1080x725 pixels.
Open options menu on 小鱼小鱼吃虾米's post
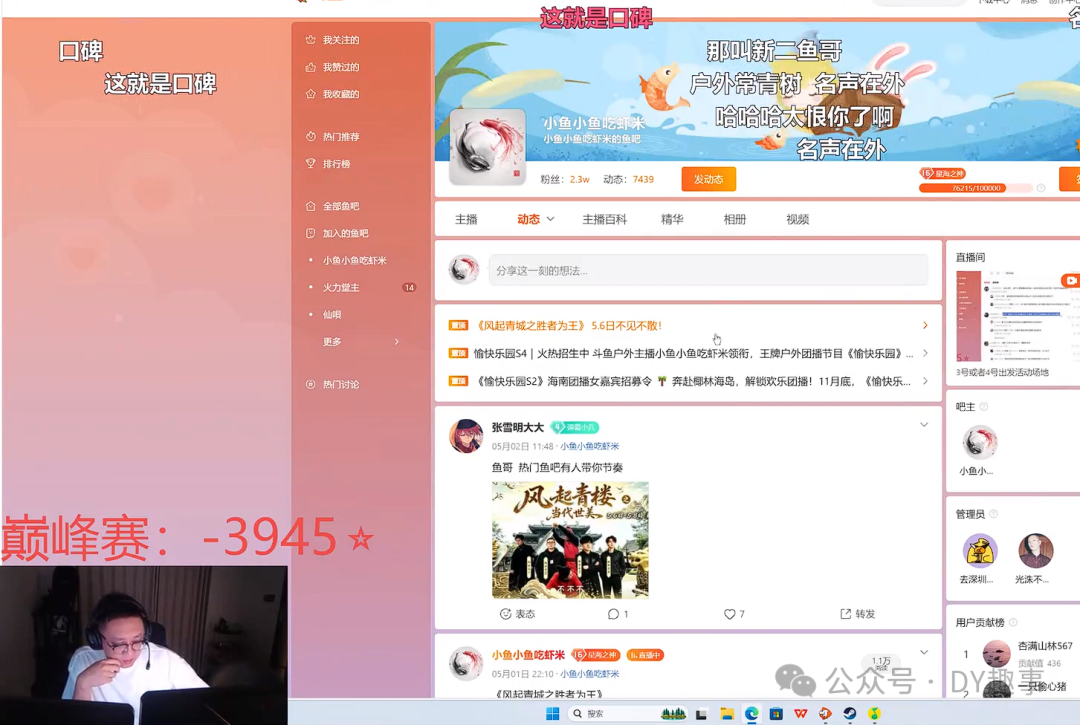pyautogui.click(x=924, y=652)
